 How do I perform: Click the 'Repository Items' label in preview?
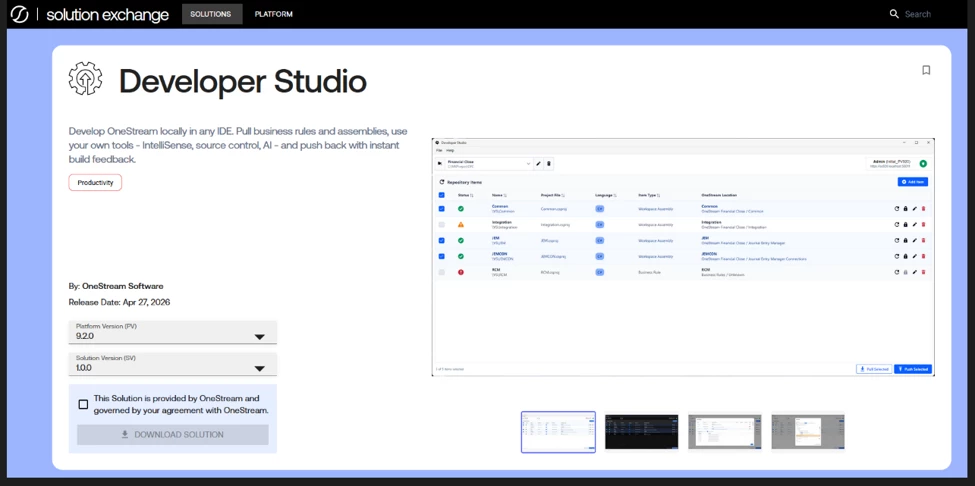464,182
